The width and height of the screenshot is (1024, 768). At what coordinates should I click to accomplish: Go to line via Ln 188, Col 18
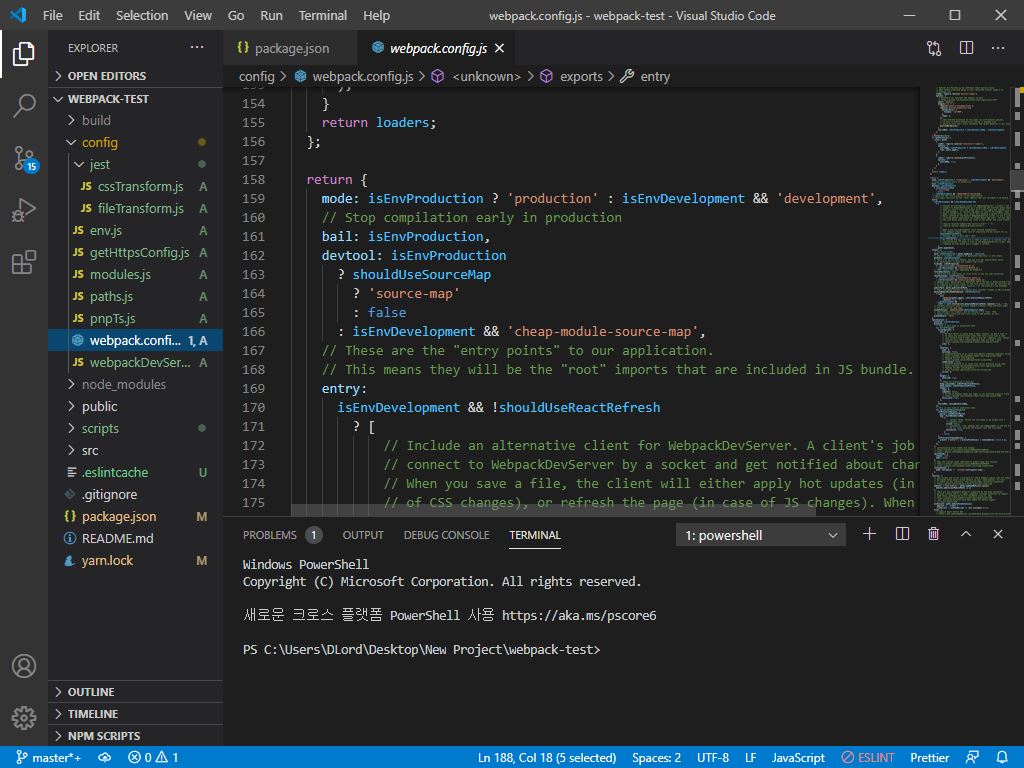(x=547, y=758)
